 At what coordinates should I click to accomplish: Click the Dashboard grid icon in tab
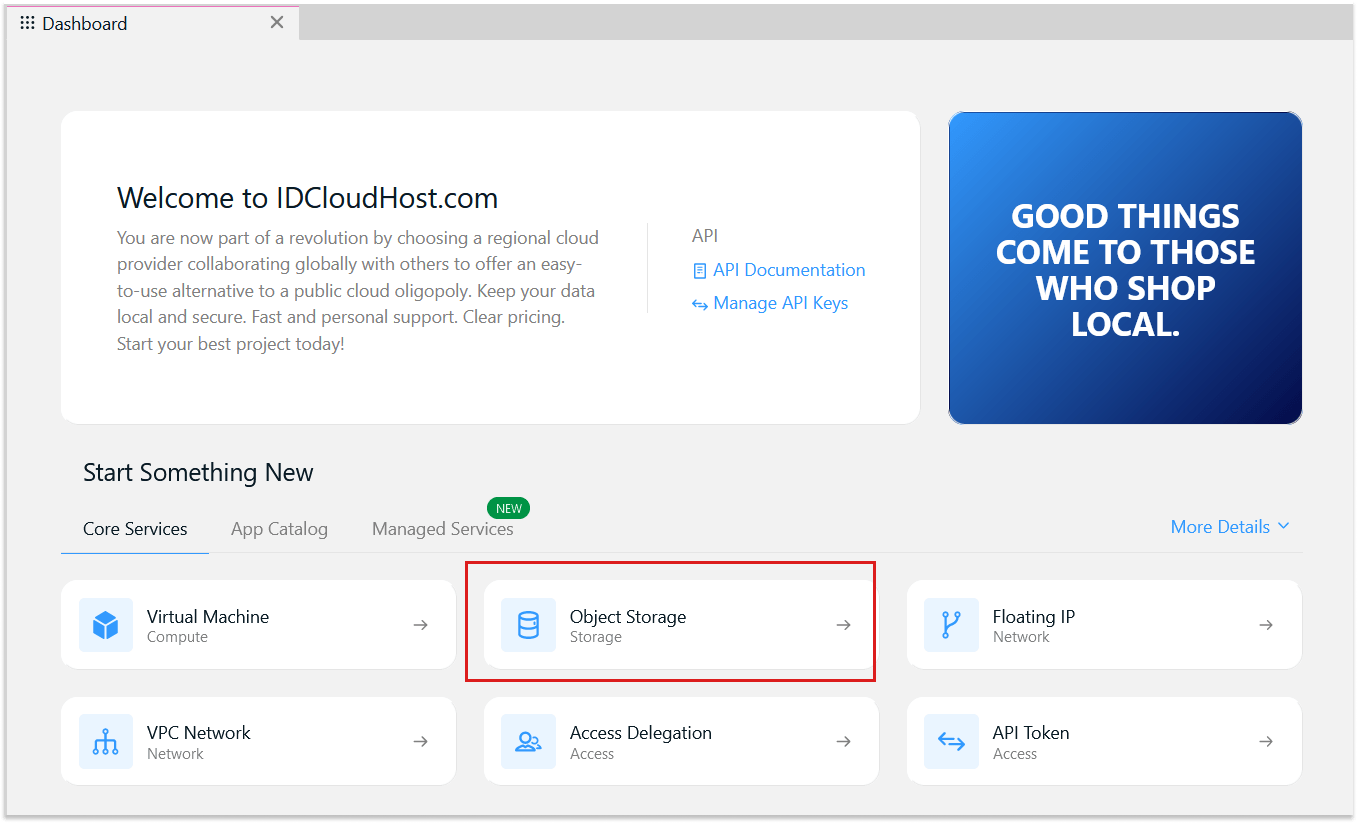(x=28, y=23)
